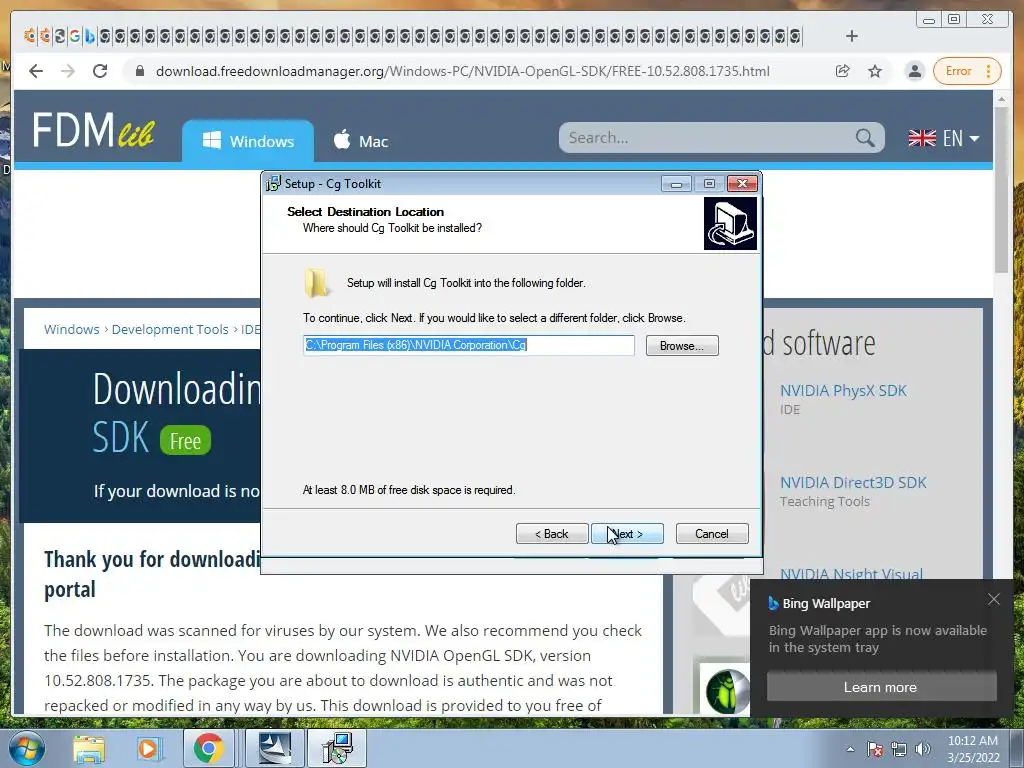
Task: Click the Google favicon tab
Action: click(75, 36)
